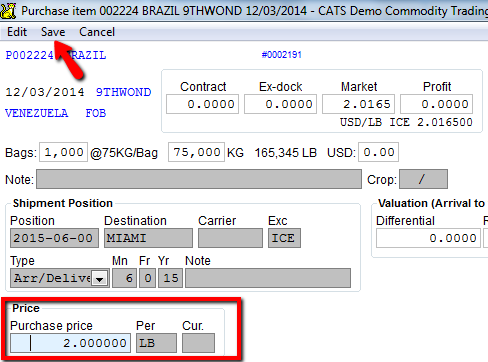Select the Per field showing LB
488x362 pixels.
tap(156, 343)
